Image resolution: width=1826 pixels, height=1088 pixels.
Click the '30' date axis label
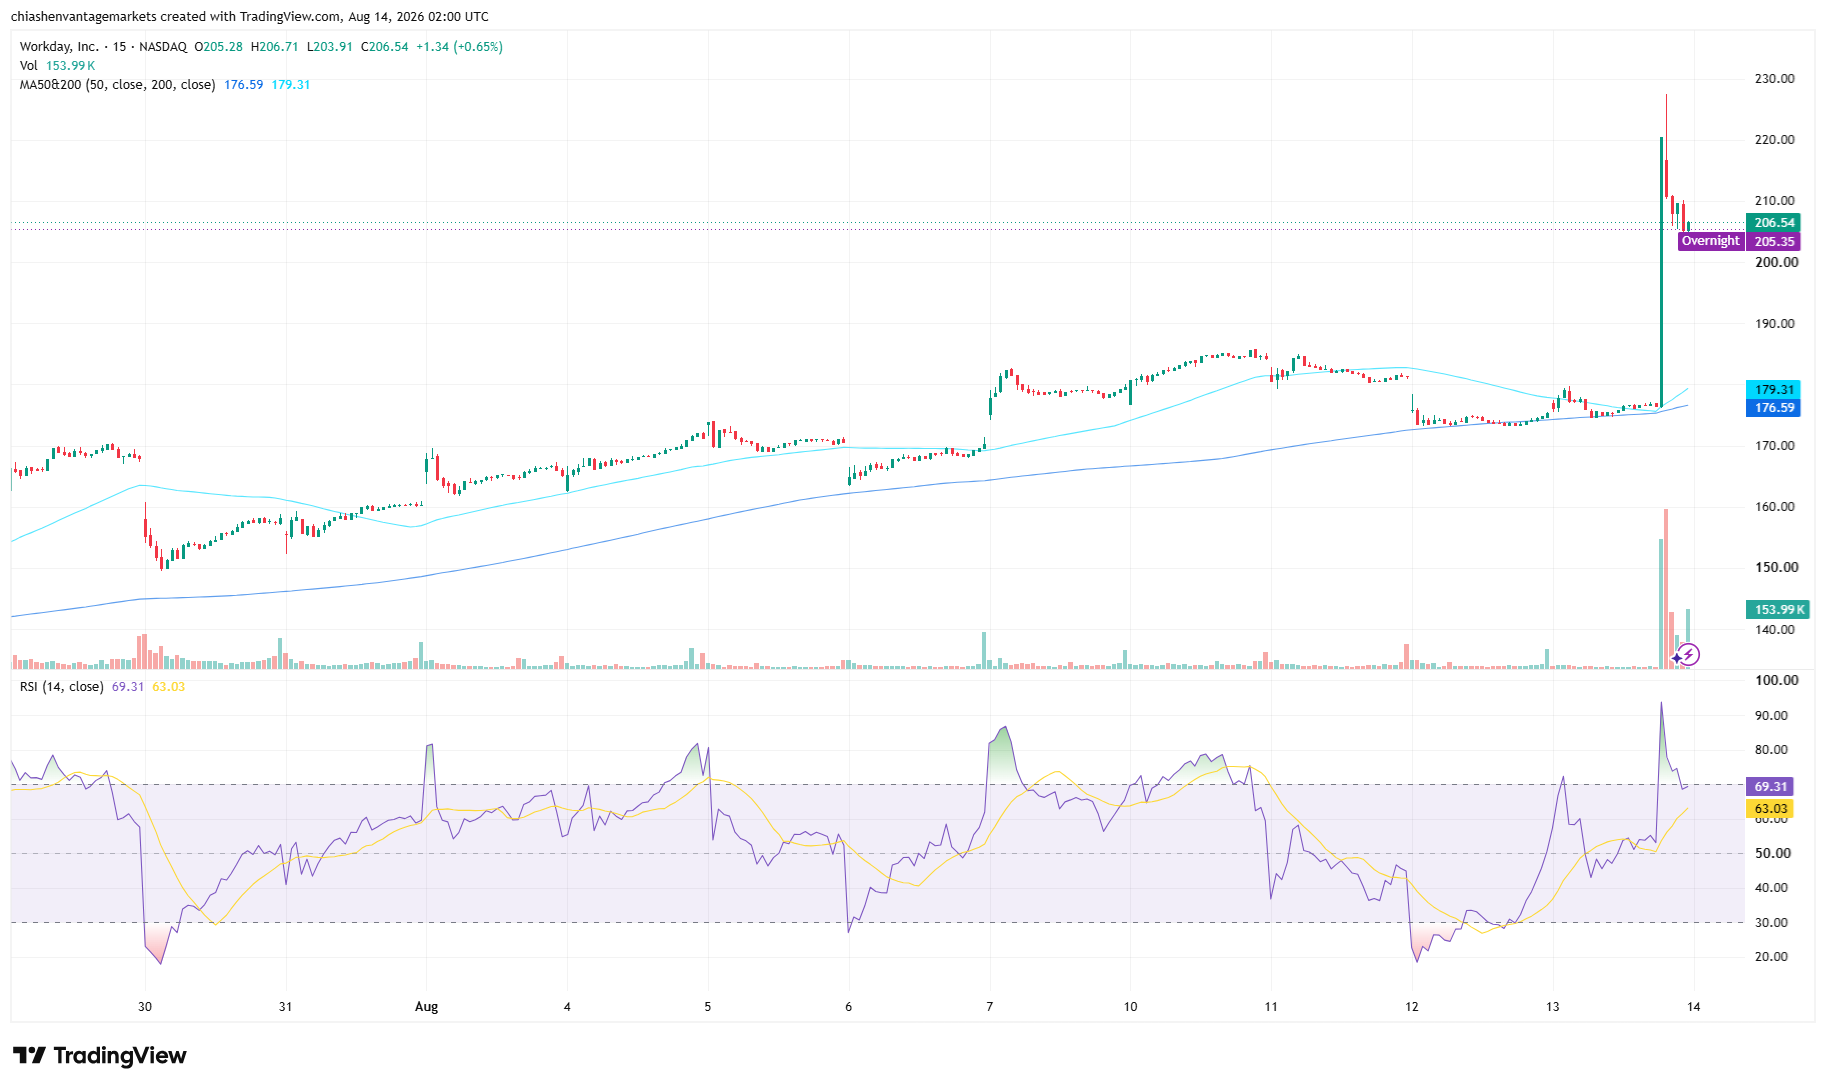145,1007
